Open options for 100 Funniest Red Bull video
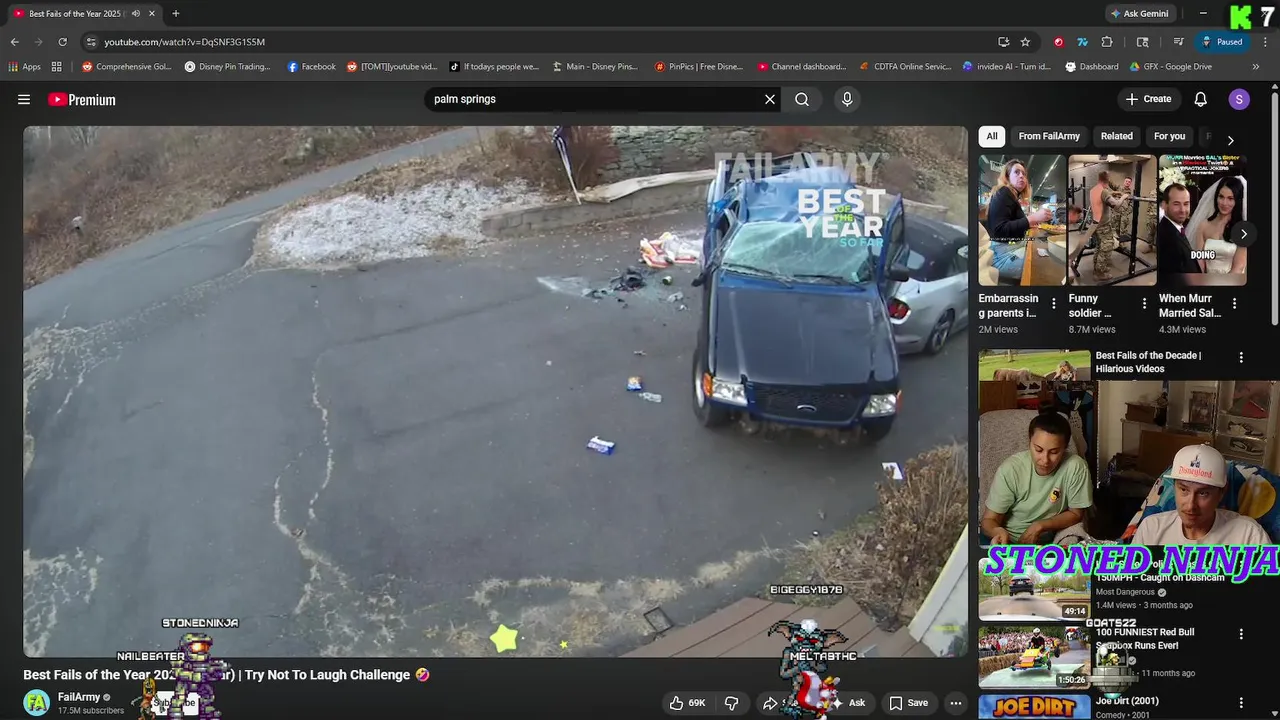Screen dimensions: 1280x720 [1241, 634]
